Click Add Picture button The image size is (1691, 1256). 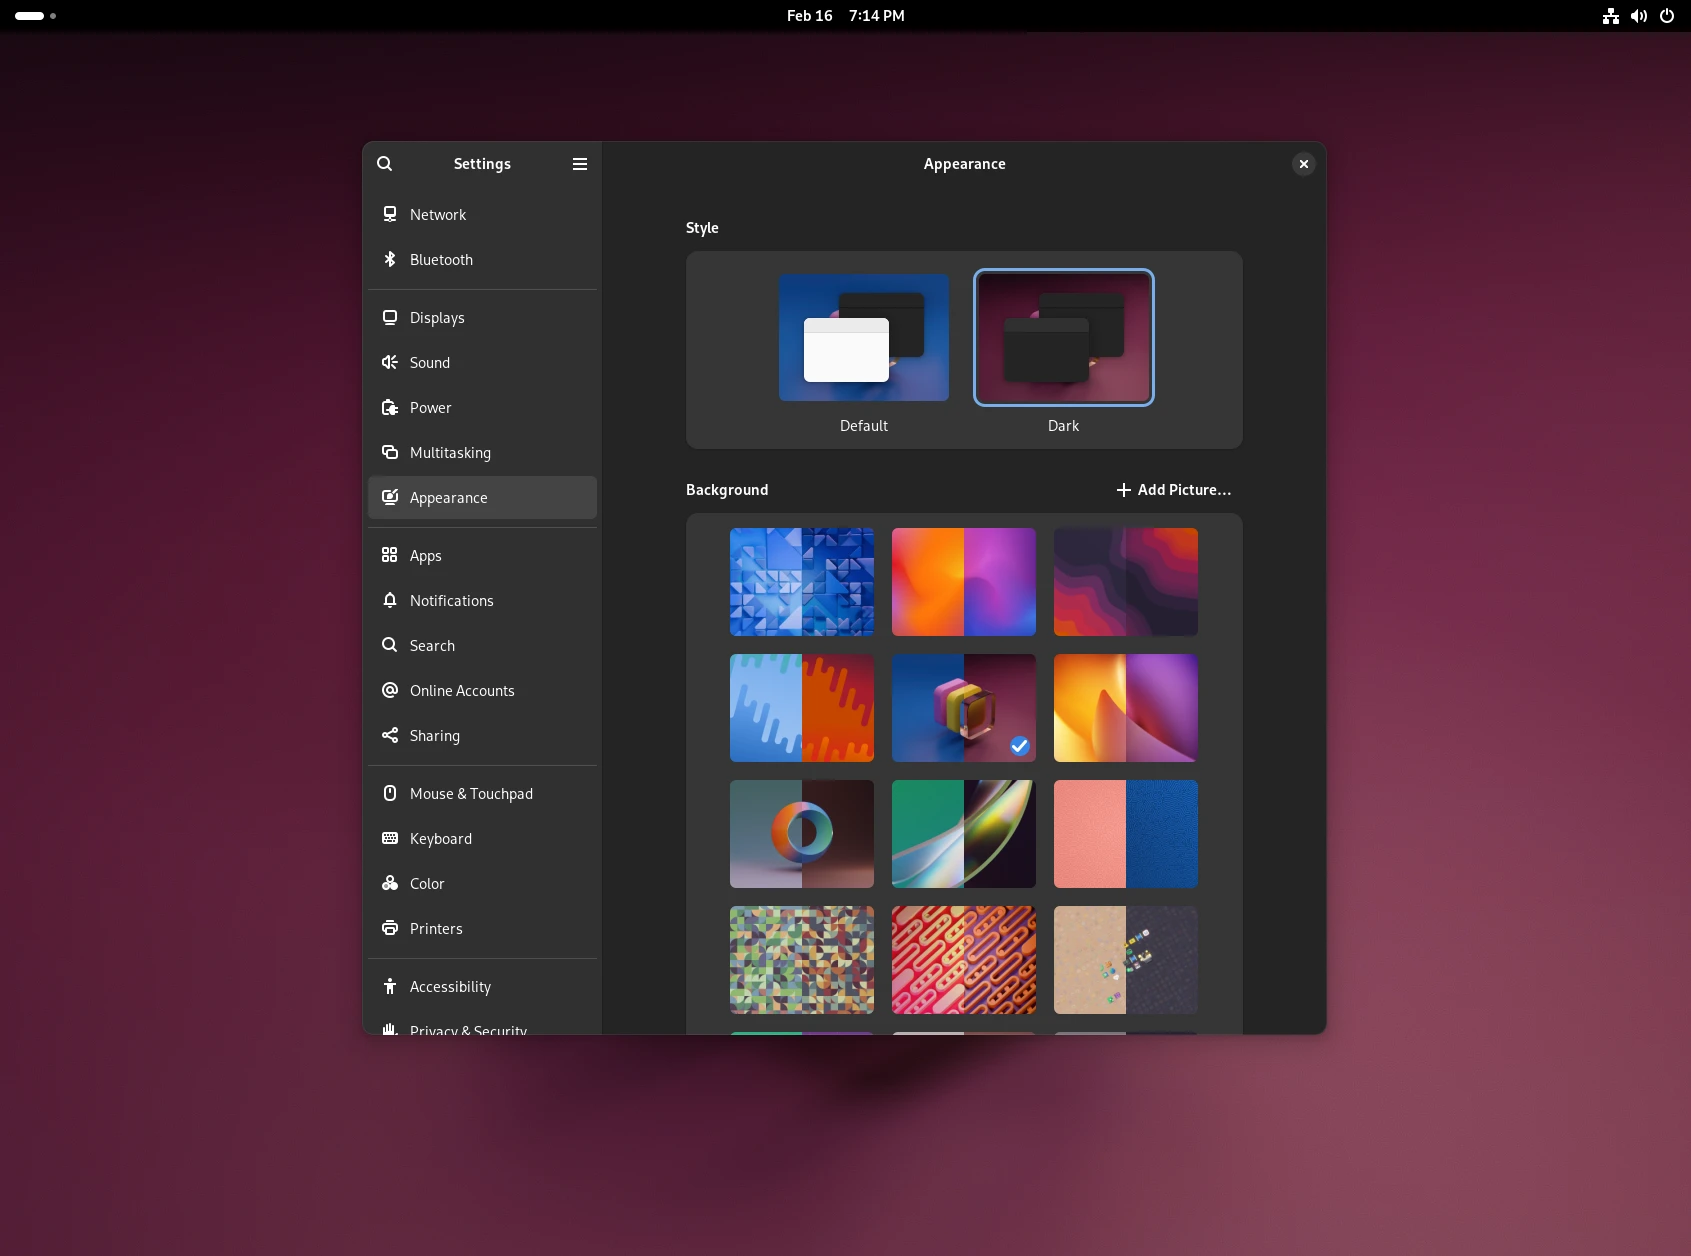(1173, 490)
